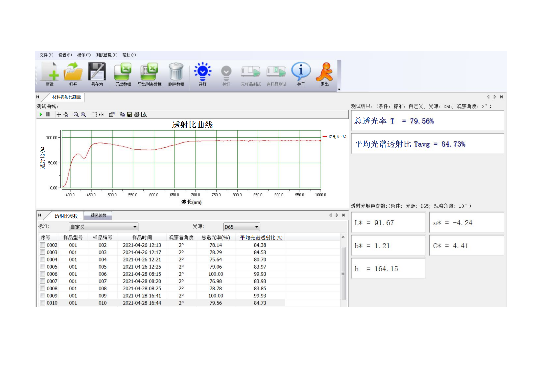Export data with second Excel icon

[149, 71]
